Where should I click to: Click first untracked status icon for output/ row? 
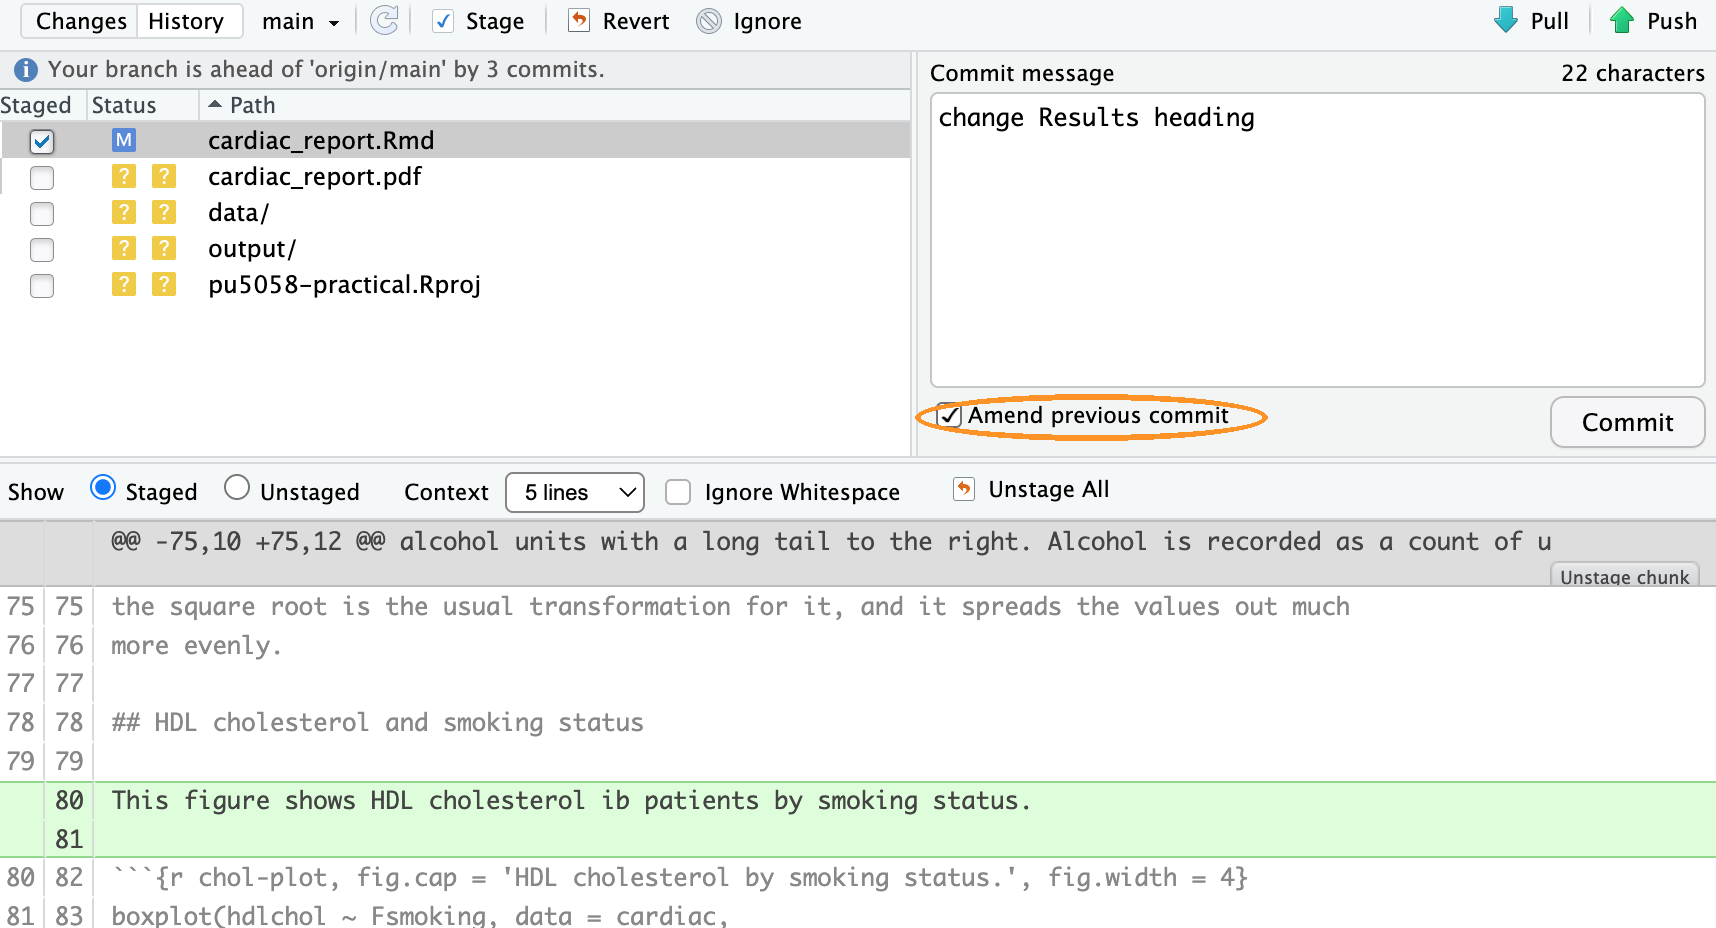click(x=124, y=248)
